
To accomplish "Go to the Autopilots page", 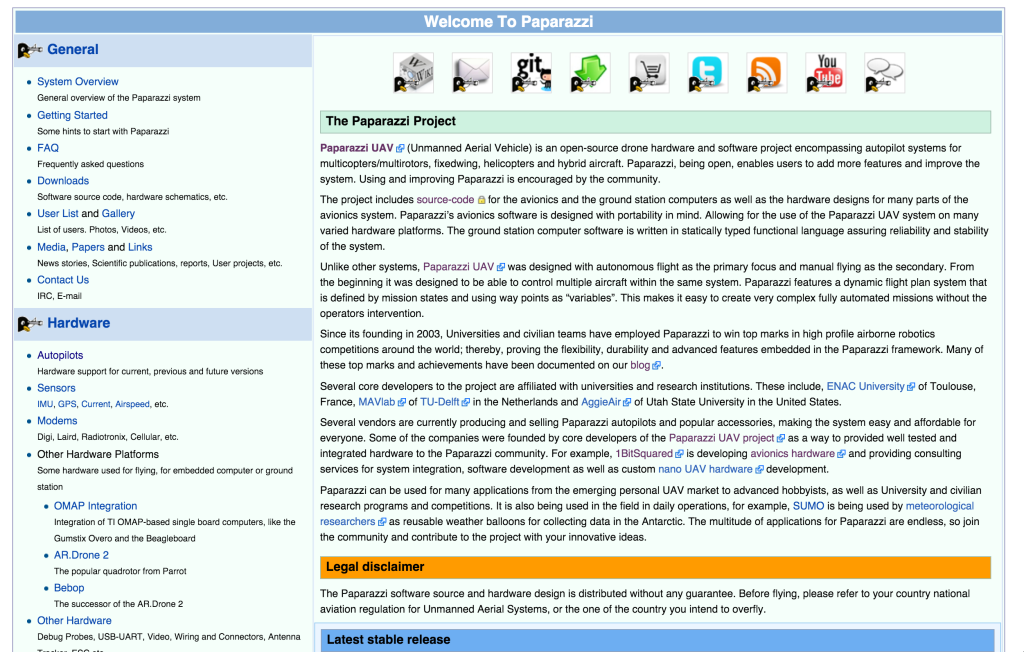I will 60,355.
